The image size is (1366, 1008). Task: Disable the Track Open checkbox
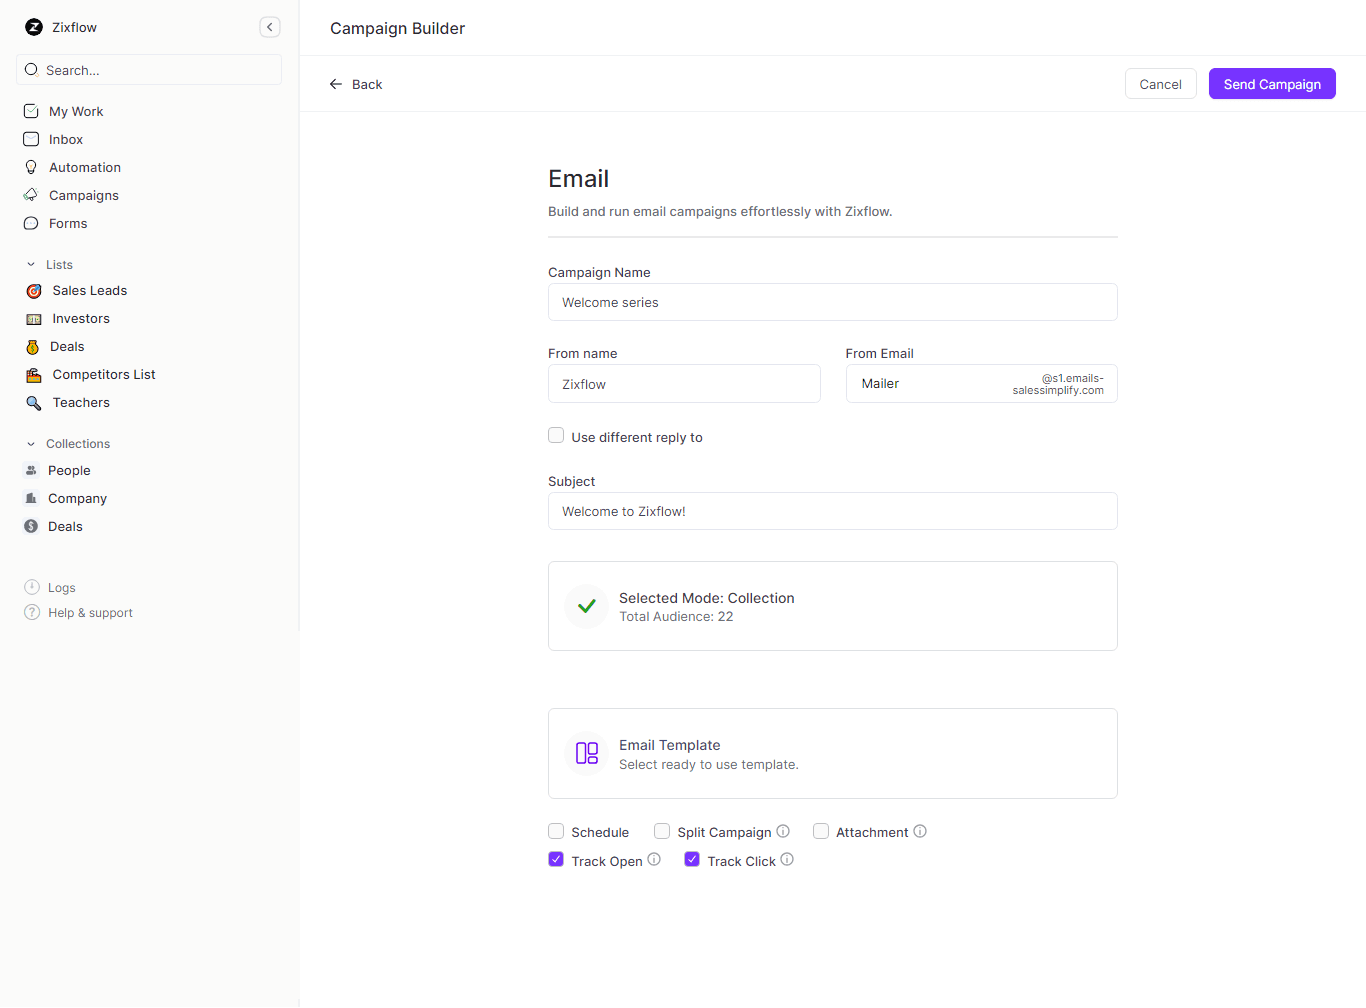[556, 859]
